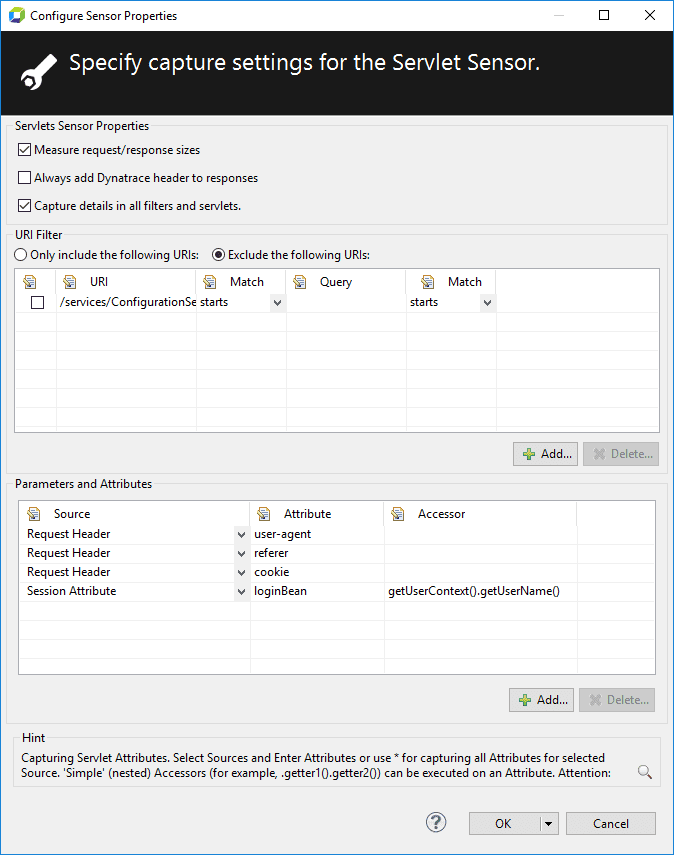The width and height of the screenshot is (674, 855).
Task: Click the icon beside the Attribute header
Action: coord(264,514)
